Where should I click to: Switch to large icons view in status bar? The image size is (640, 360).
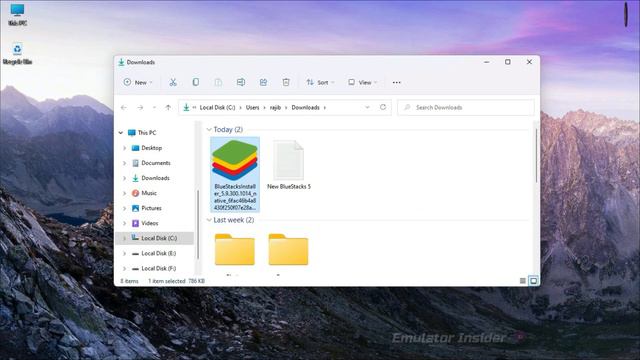533,281
